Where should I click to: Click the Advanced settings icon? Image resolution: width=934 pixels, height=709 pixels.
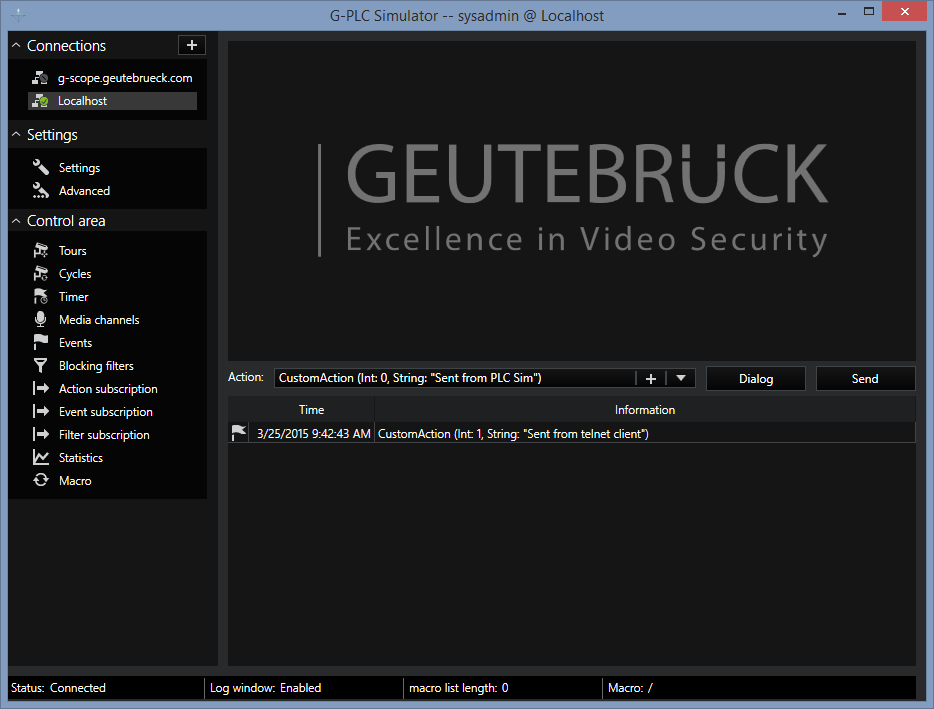tap(41, 191)
